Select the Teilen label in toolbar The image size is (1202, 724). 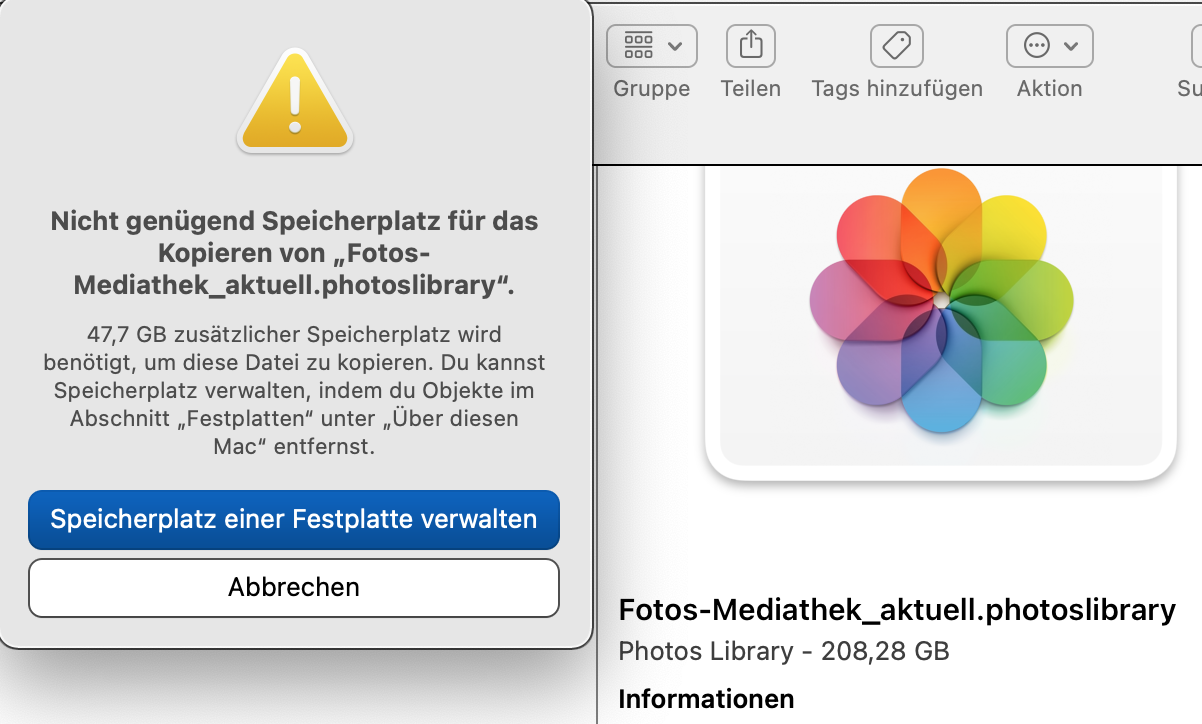coord(750,89)
